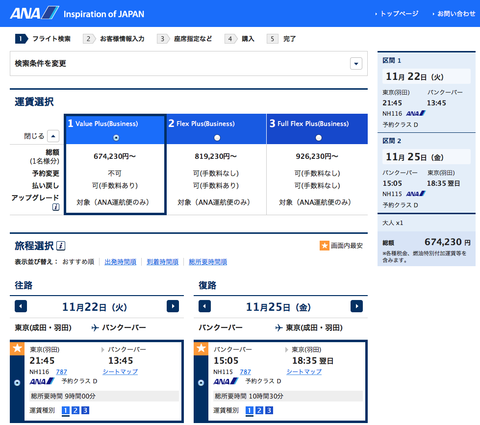Image resolution: width=480 pixels, height=425 pixels.
Task: Click the ANA logo in return flight card
Action: point(226,381)
